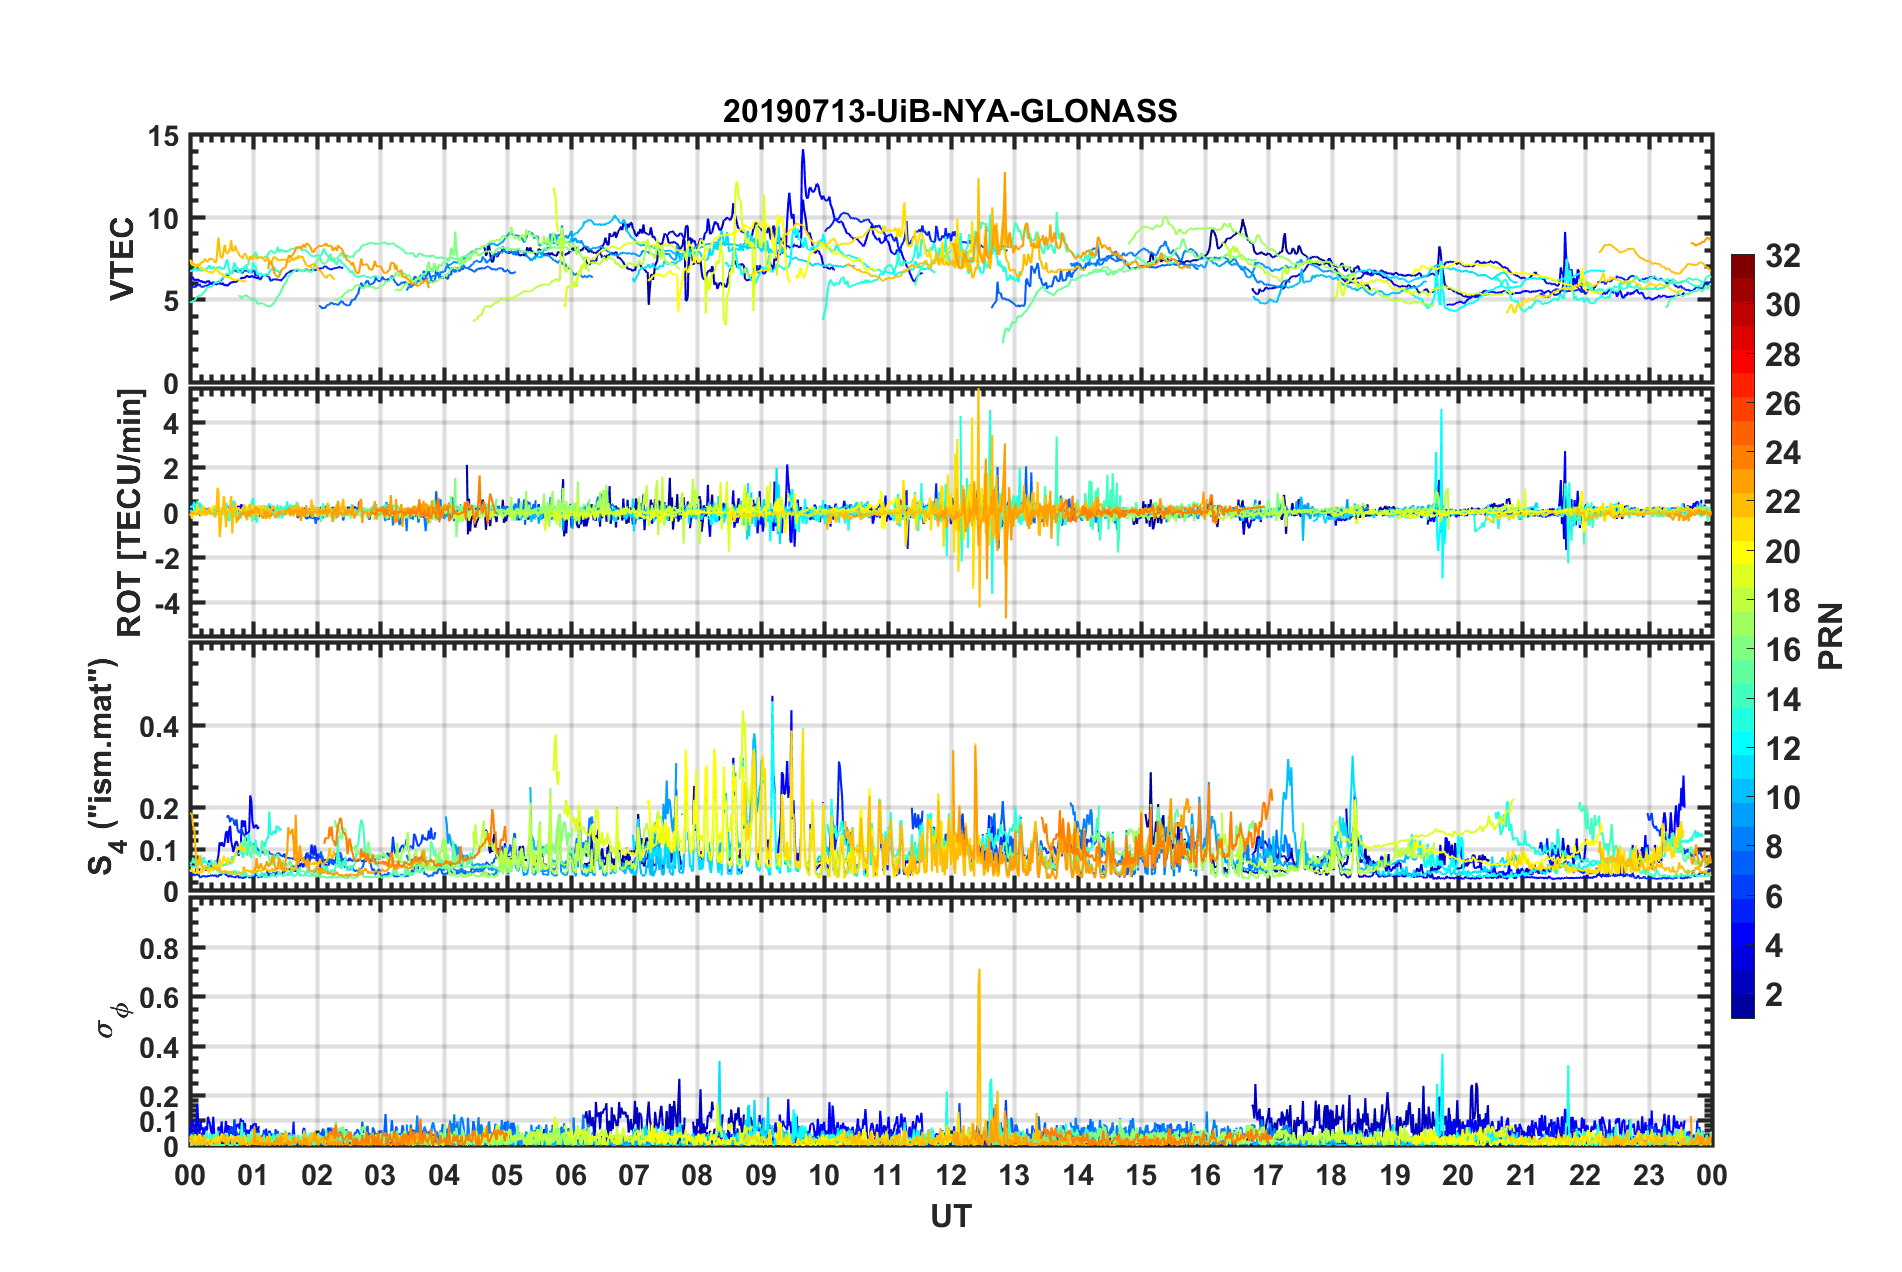The height and width of the screenshot is (1272, 1902).
Task: Click colorbar tick label 24
Action: click(x=1782, y=453)
